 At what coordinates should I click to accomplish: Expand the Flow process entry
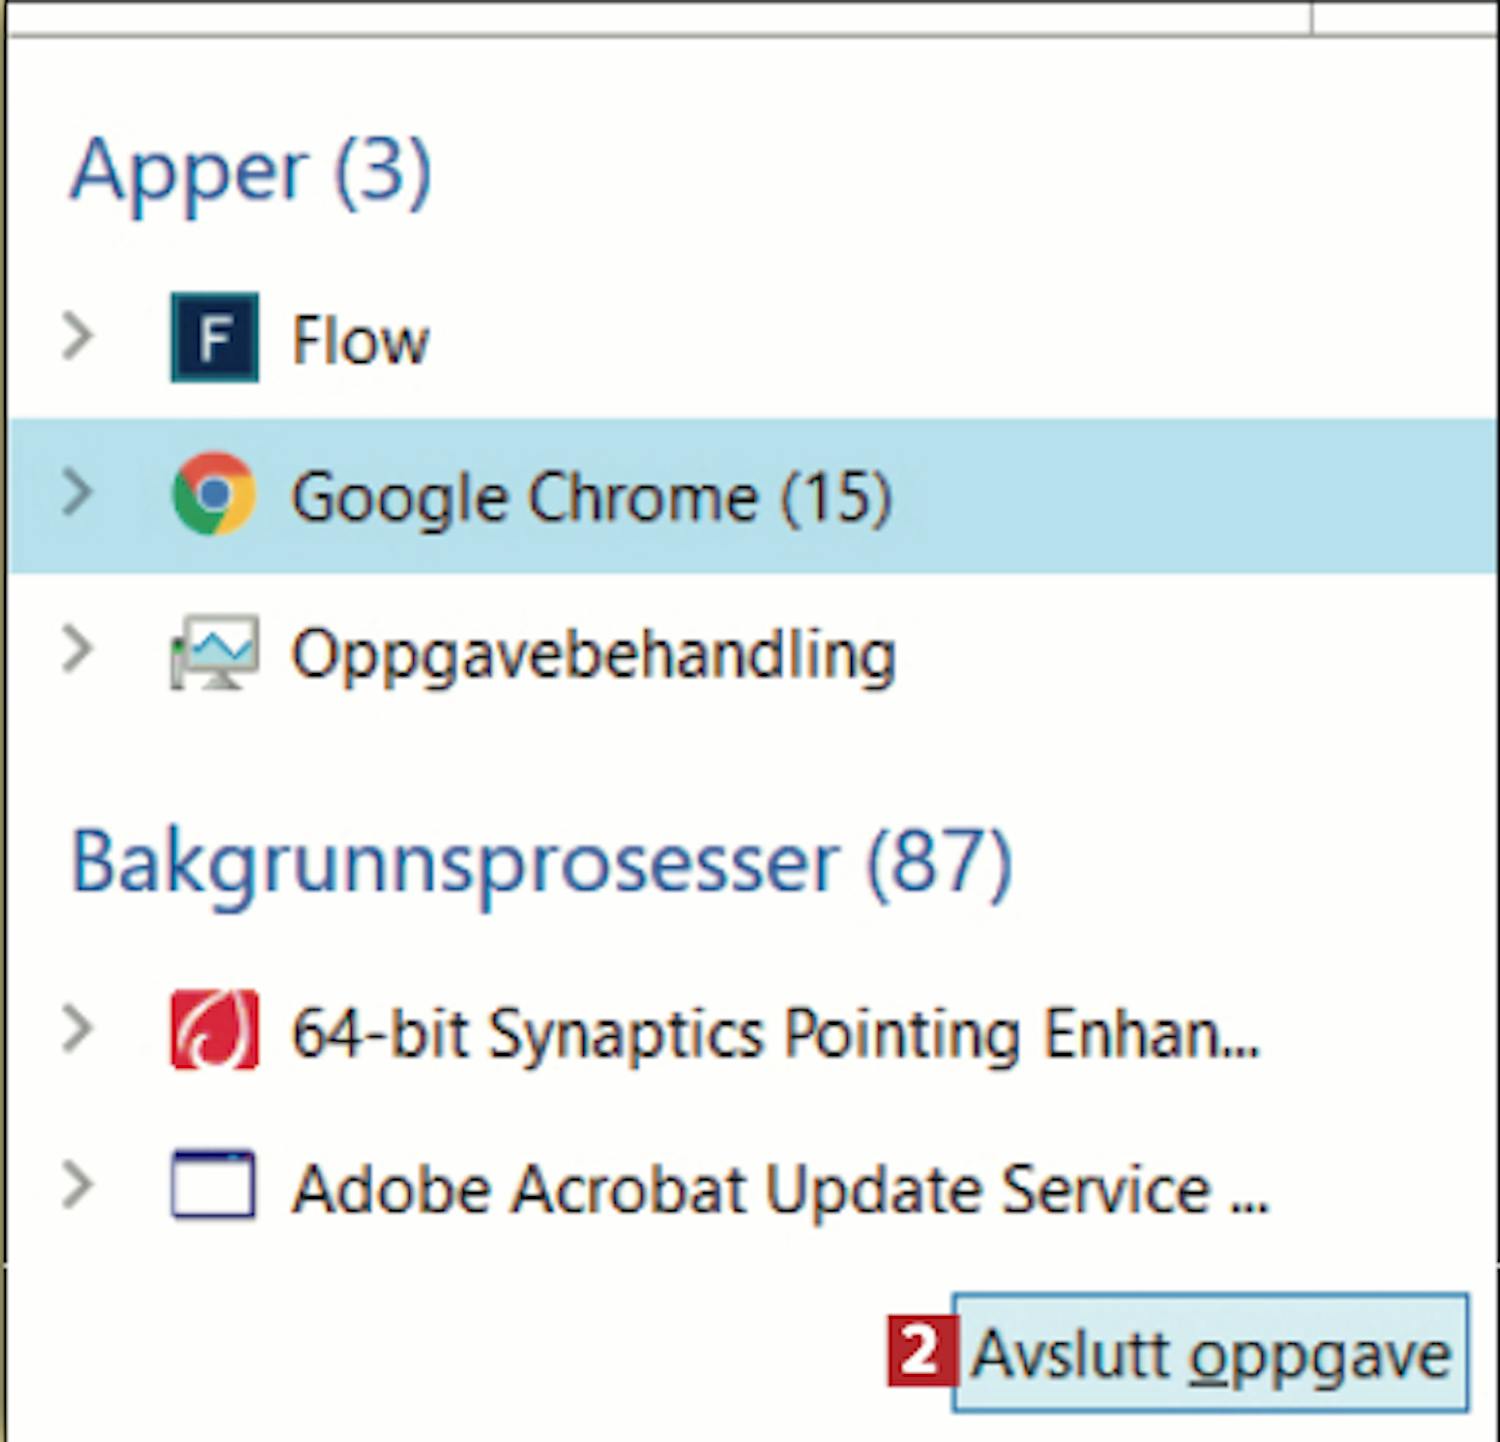[77, 336]
